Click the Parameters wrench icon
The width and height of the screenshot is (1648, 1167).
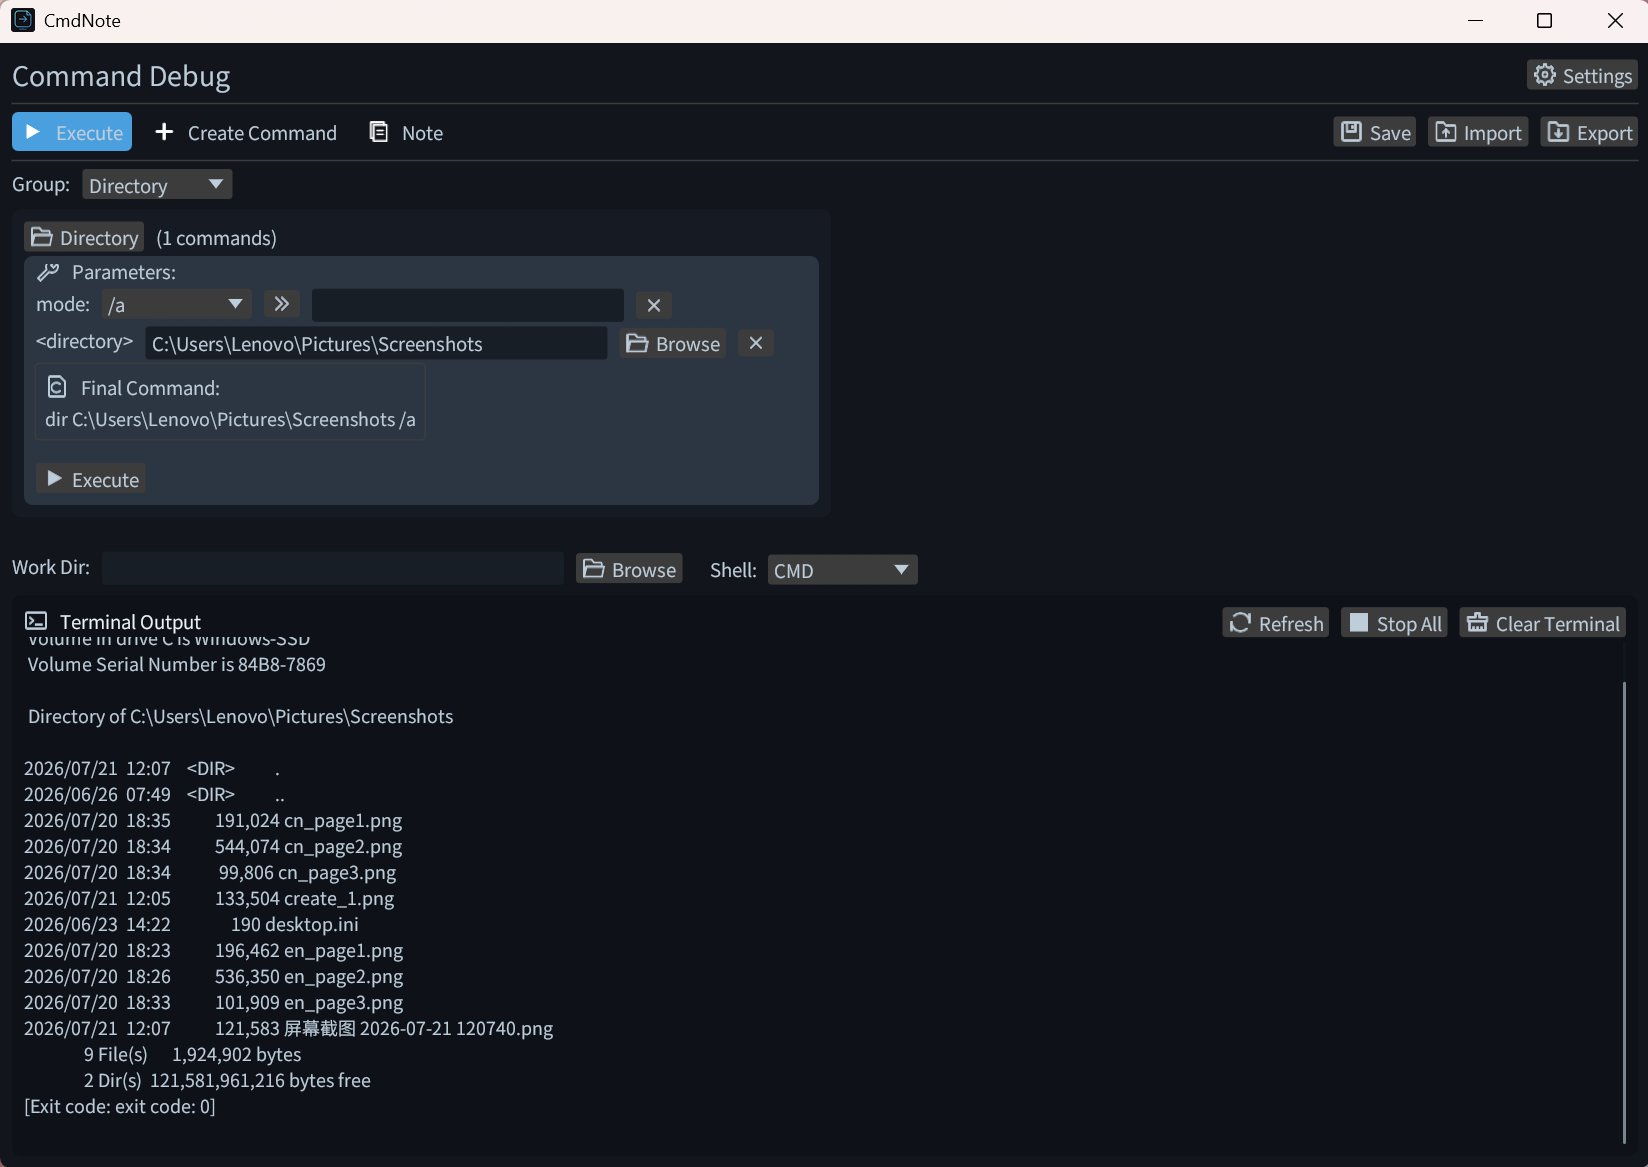point(48,272)
